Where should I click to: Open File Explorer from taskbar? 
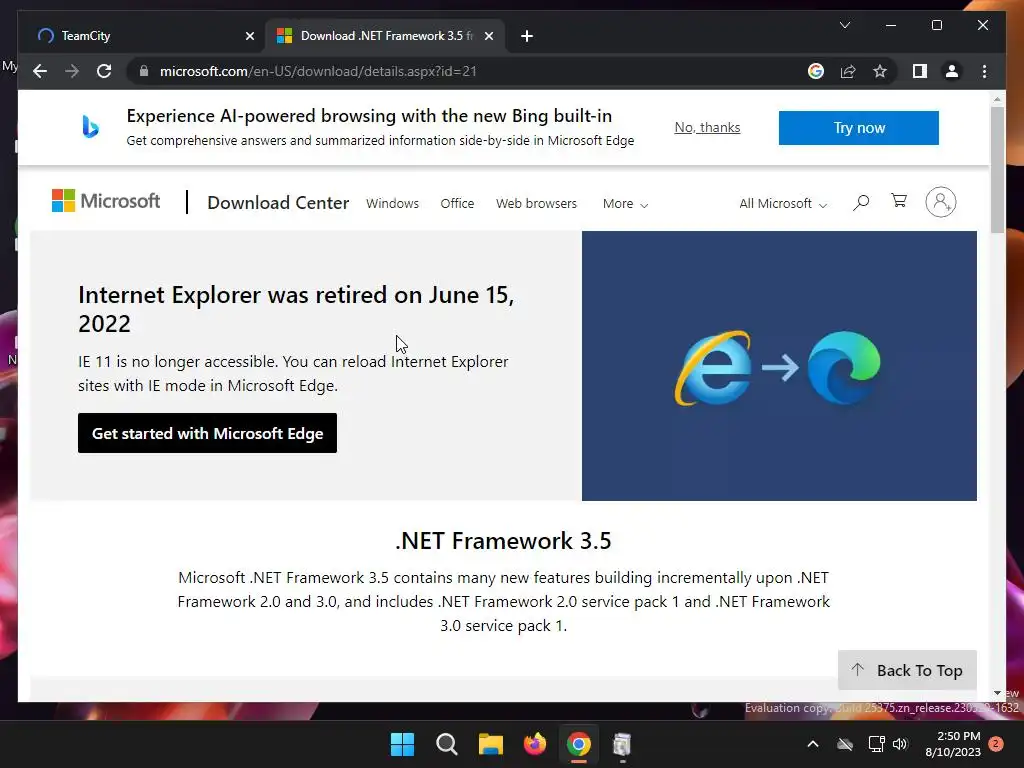(x=490, y=744)
